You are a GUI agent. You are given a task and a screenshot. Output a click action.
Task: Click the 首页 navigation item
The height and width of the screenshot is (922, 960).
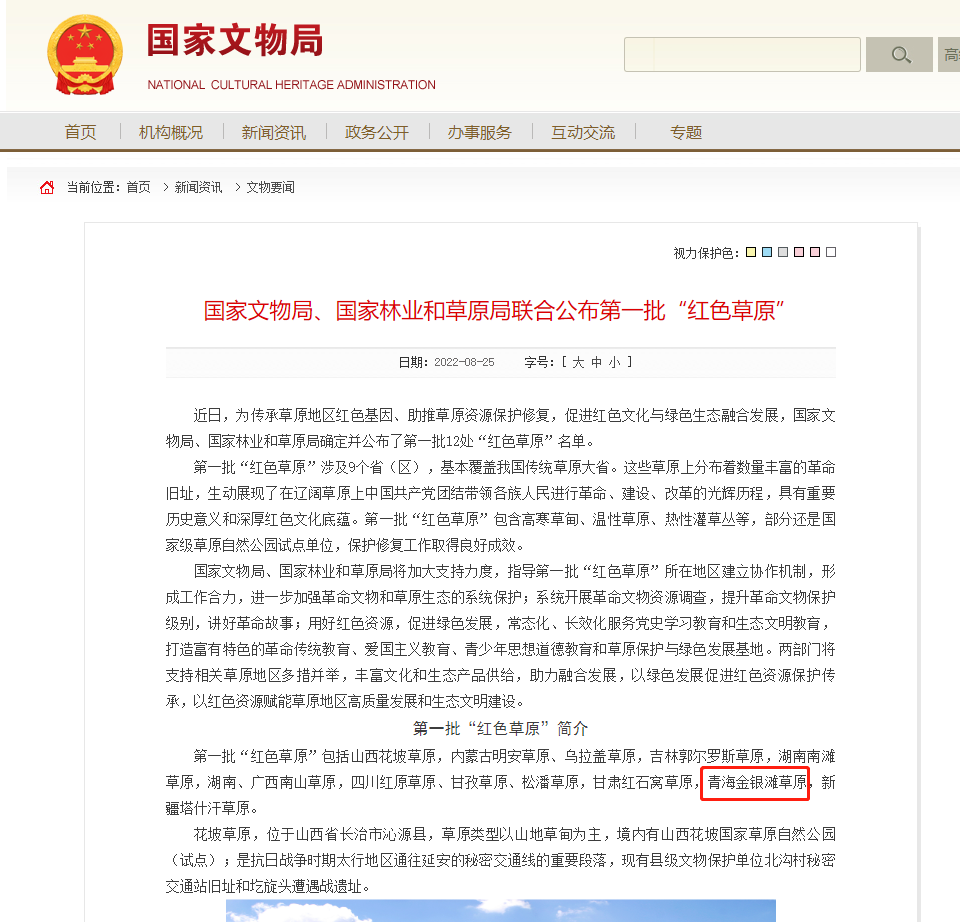click(x=80, y=132)
